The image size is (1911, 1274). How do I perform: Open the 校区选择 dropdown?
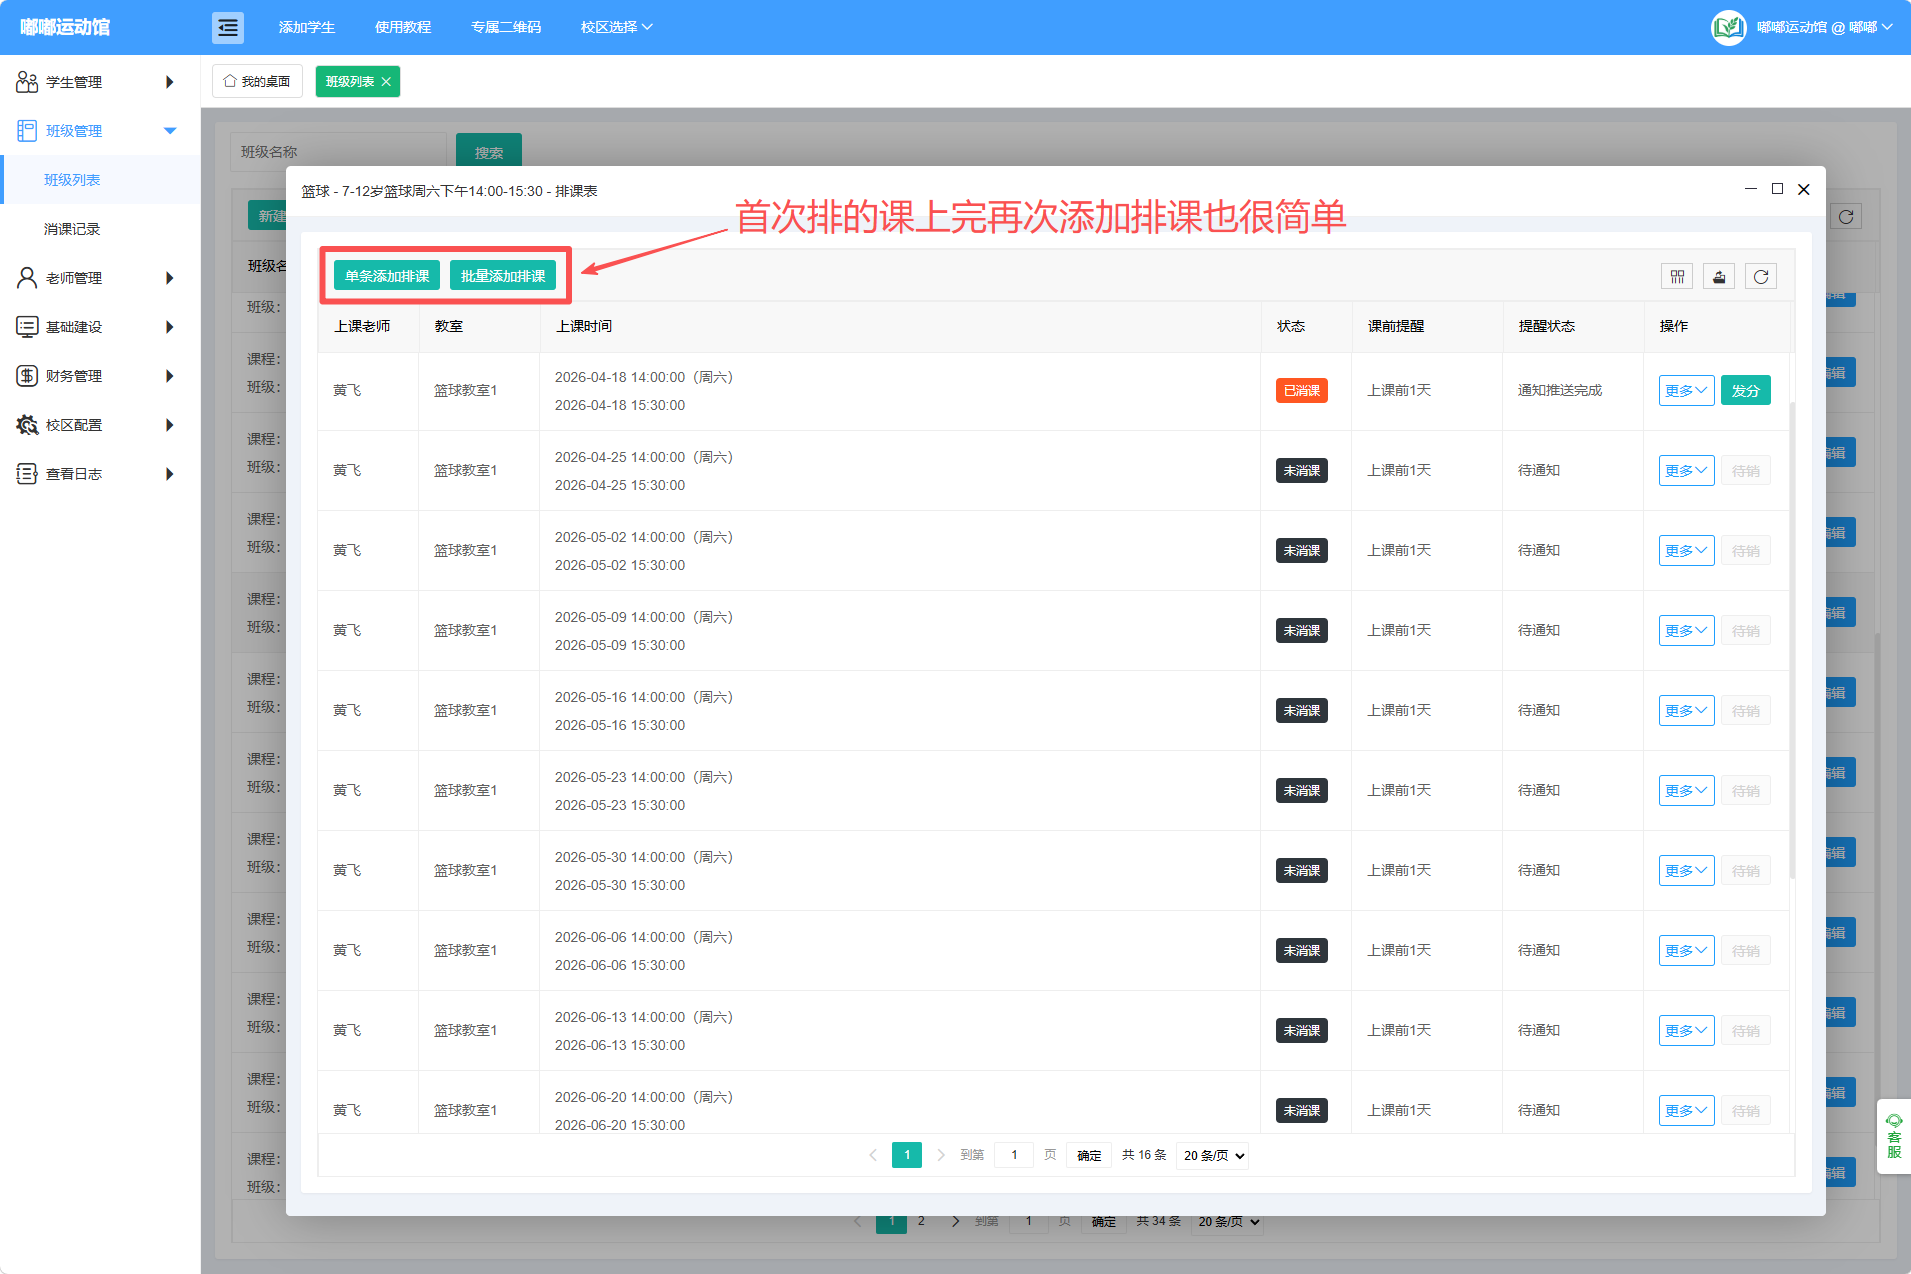(x=616, y=27)
